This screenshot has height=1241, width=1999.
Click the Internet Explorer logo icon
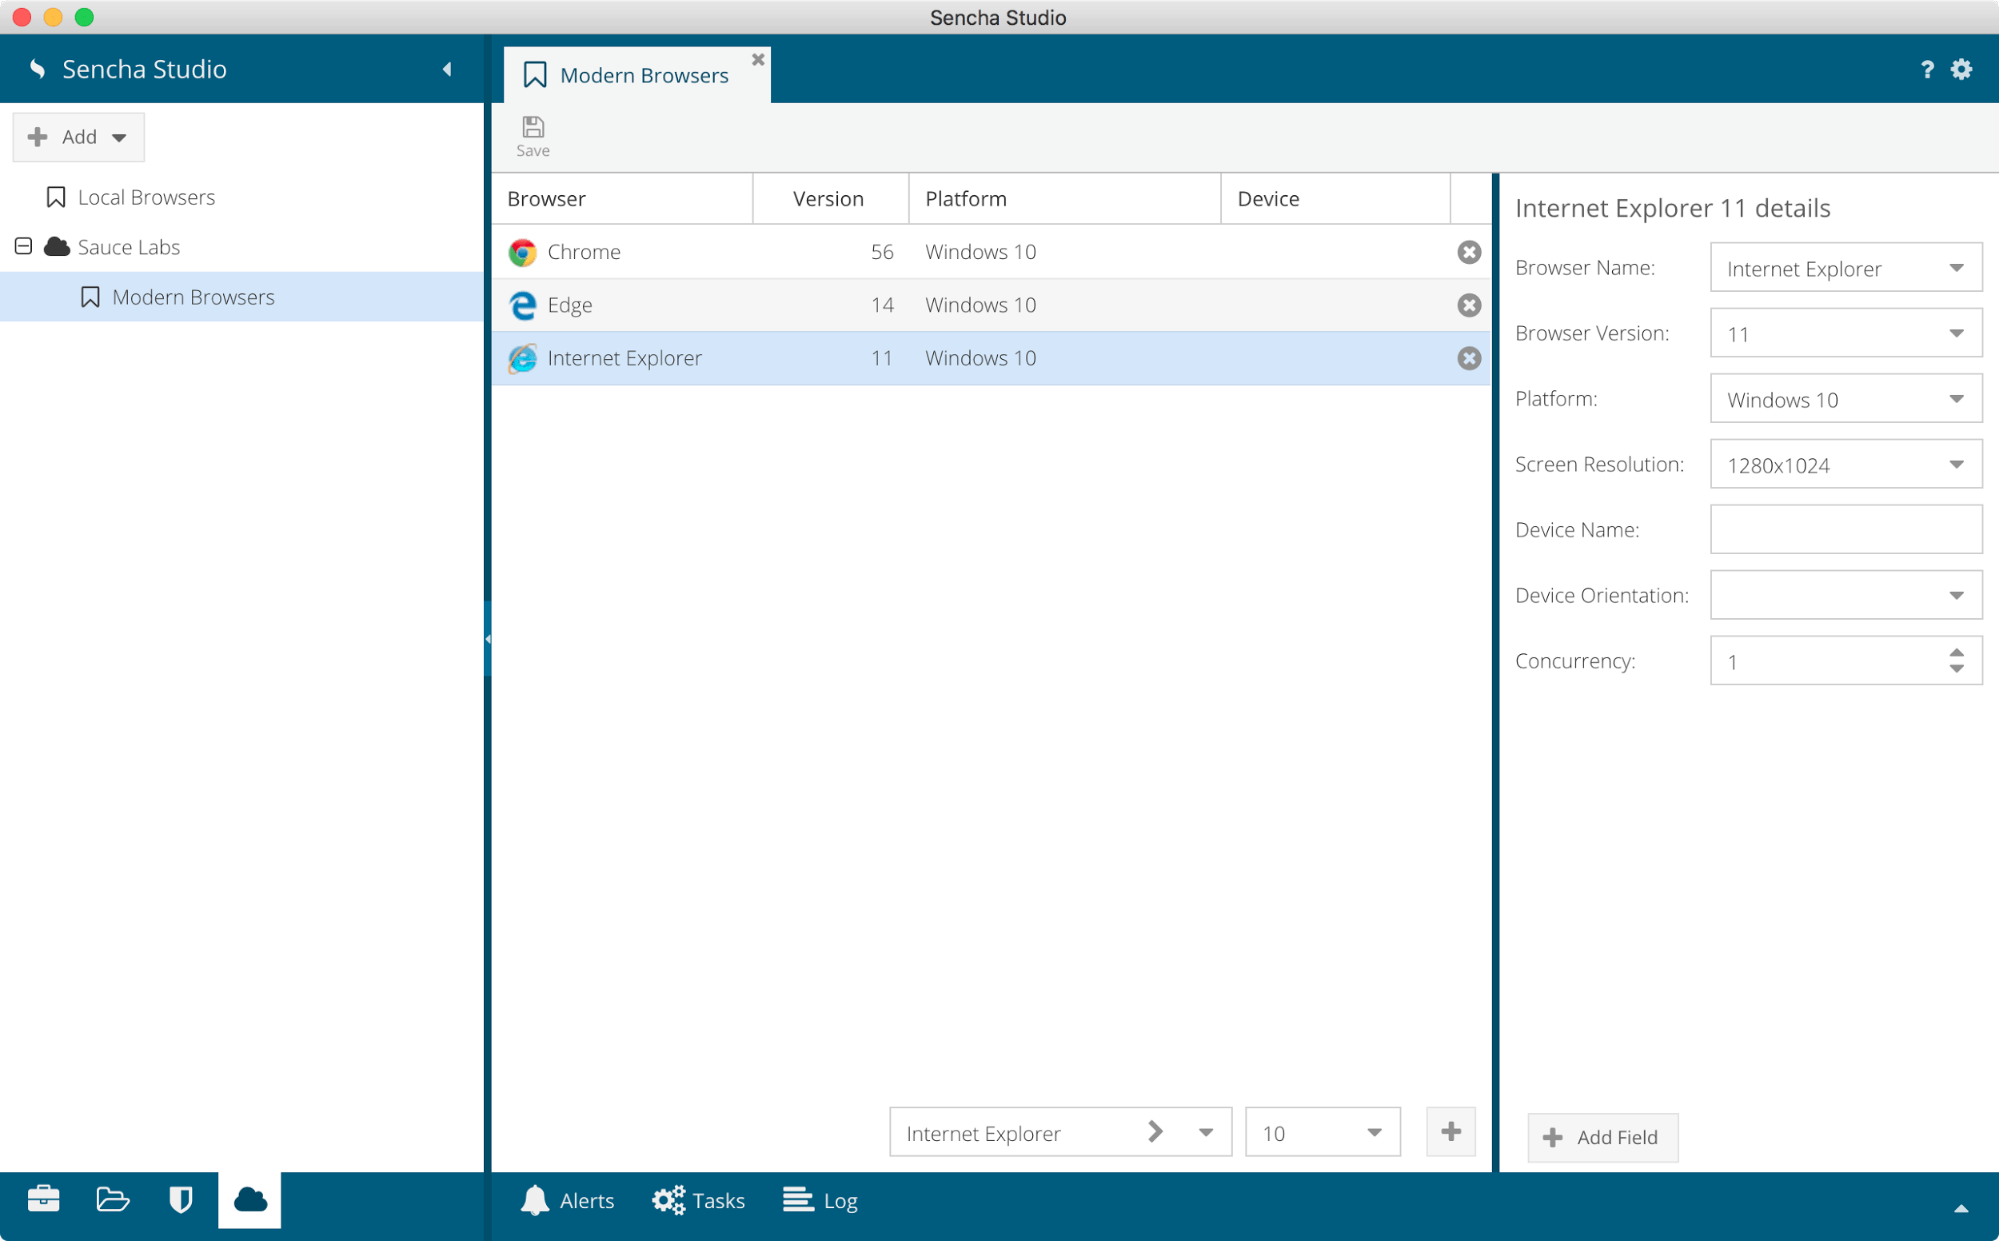pos(522,358)
